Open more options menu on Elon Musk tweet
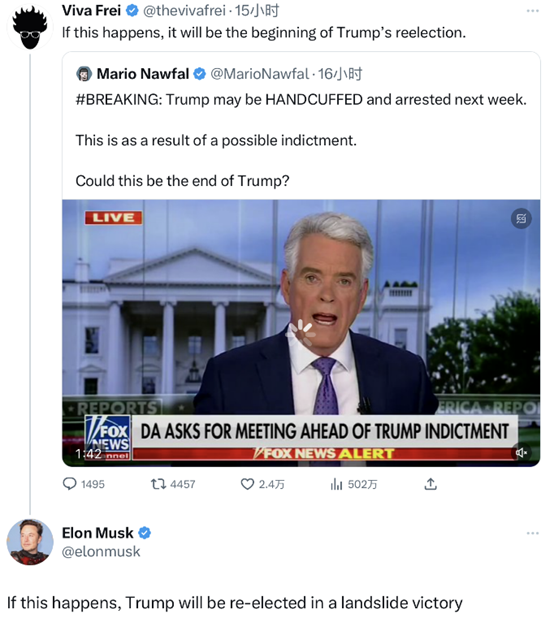 pyautogui.click(x=532, y=533)
